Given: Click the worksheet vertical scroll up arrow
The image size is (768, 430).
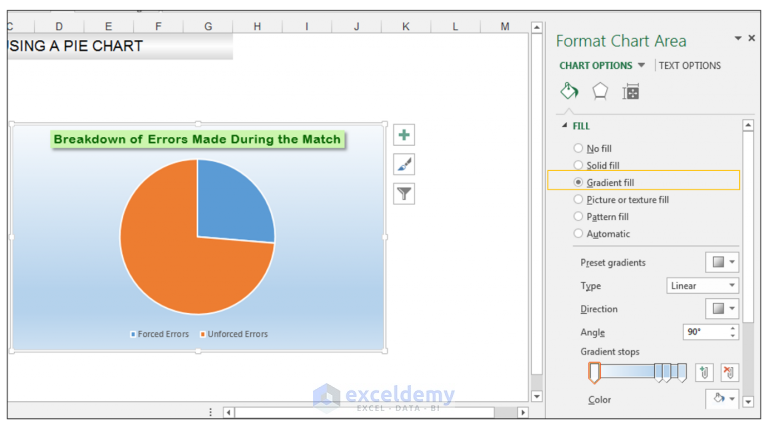Looking at the screenshot, I should click(537, 27).
